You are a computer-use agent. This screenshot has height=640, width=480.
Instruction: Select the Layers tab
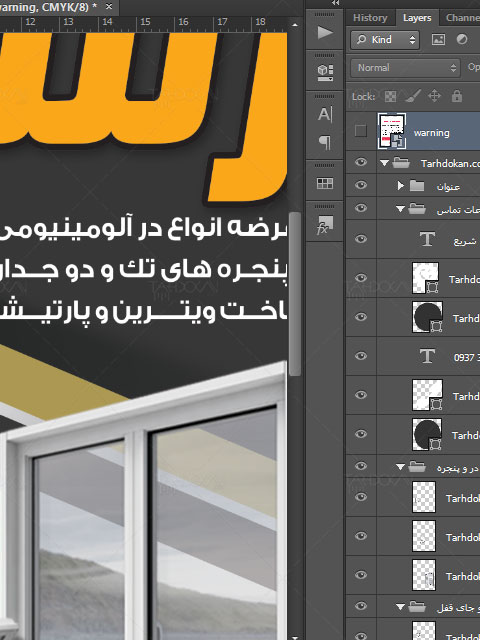click(417, 18)
